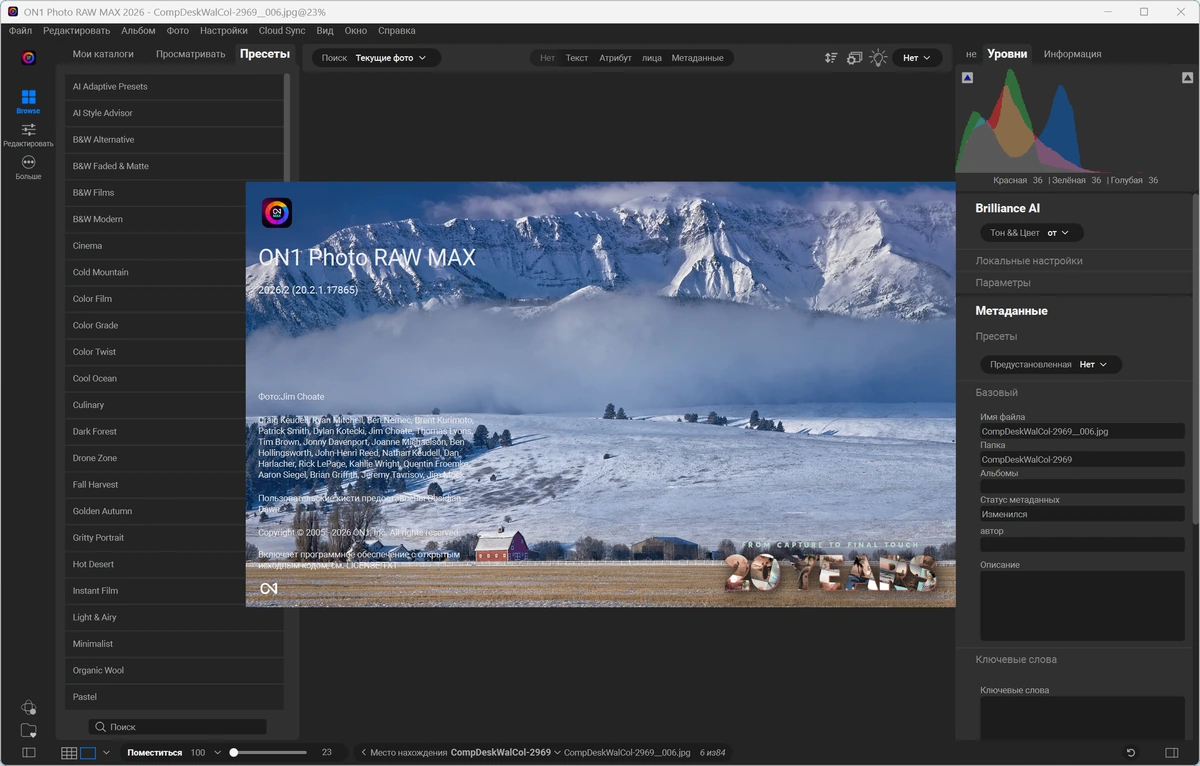This screenshot has height=766, width=1200.
Task: Adjust the thumbnail zoom slider
Action: [268, 753]
